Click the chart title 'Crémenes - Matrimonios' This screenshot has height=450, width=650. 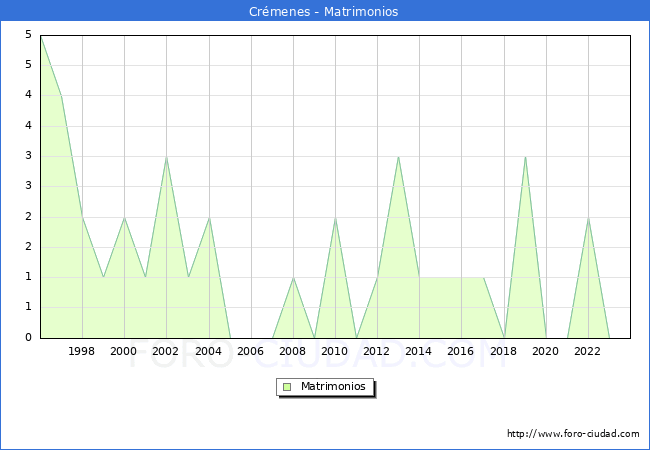[323, 12]
